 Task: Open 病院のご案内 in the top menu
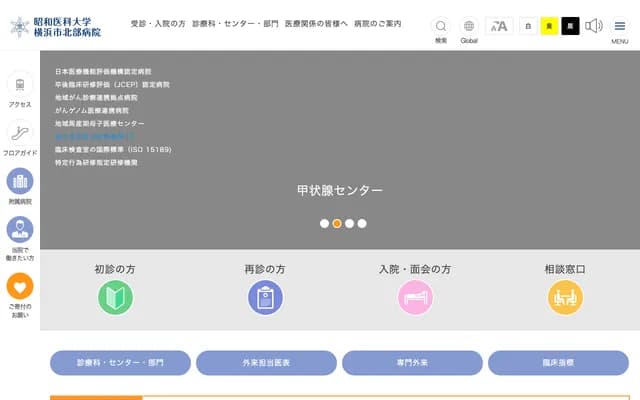pyautogui.click(x=379, y=21)
